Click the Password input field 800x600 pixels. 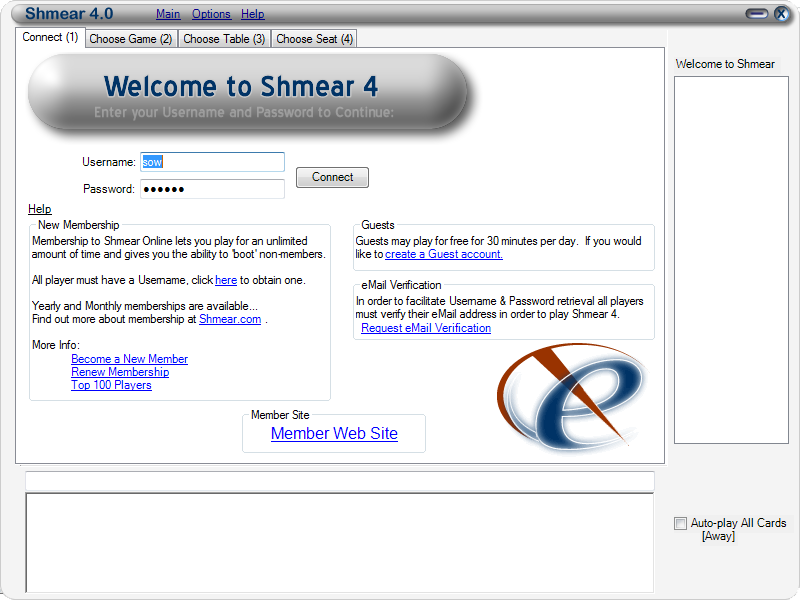pyautogui.click(x=212, y=189)
